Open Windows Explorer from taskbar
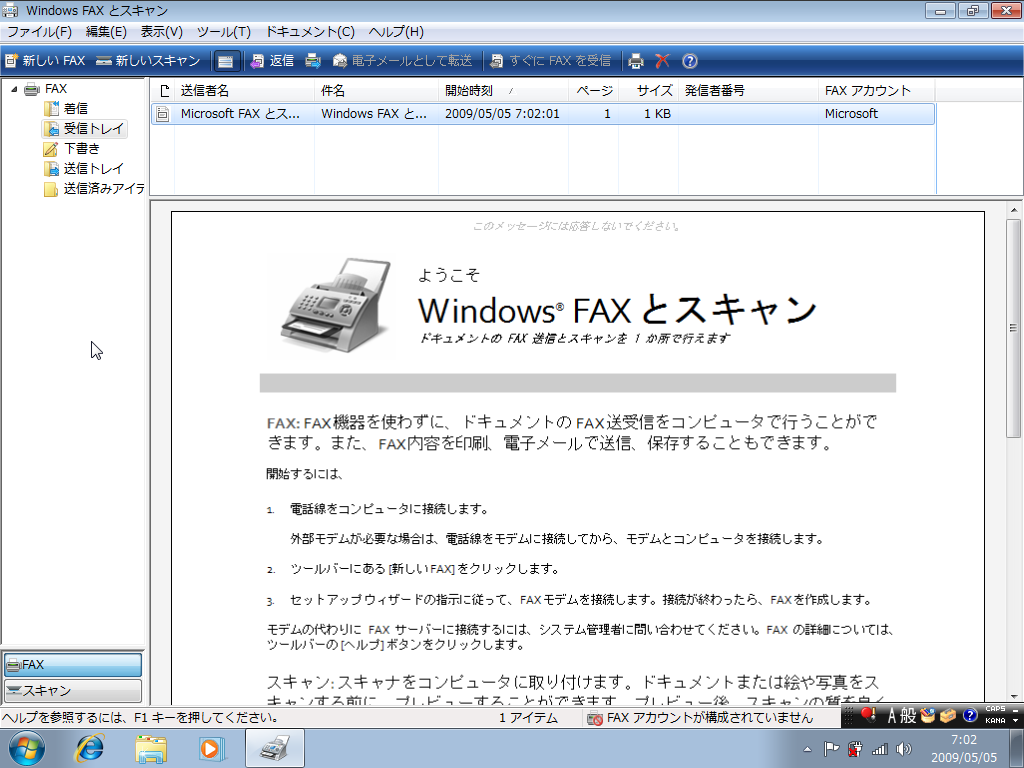1024x768 pixels. tap(151, 748)
